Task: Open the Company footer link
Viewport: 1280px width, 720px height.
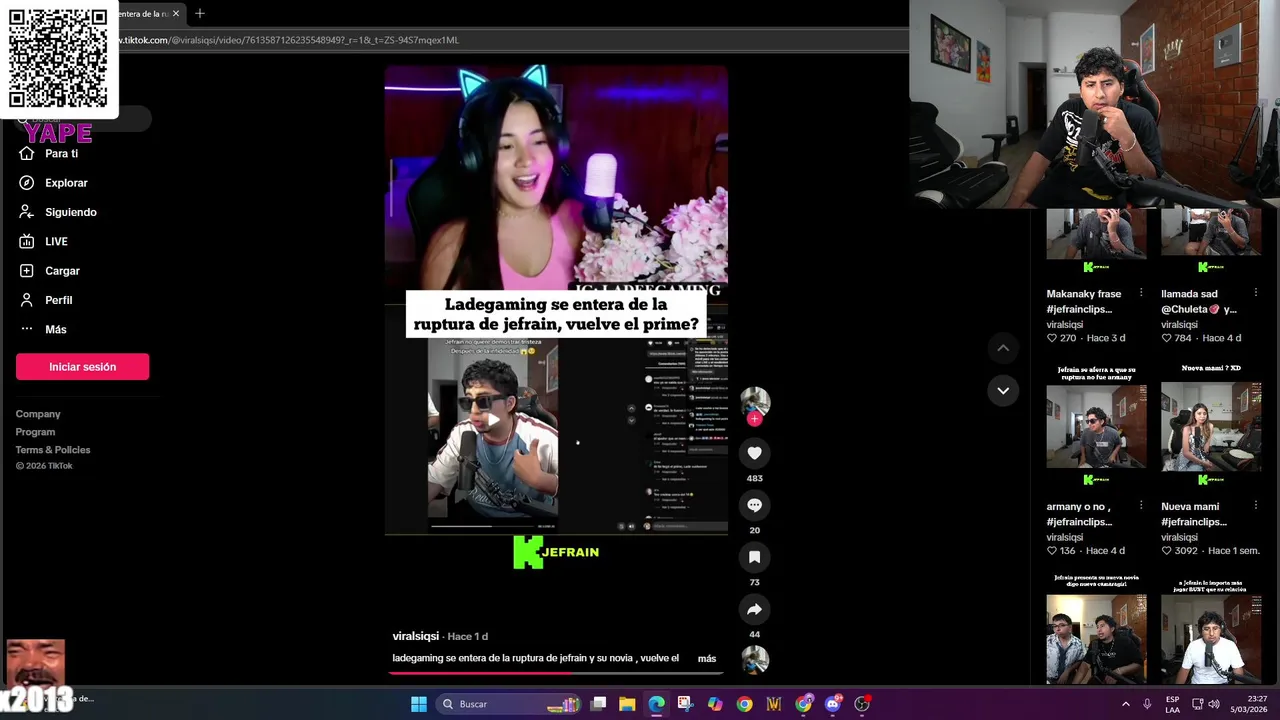Action: point(38,414)
